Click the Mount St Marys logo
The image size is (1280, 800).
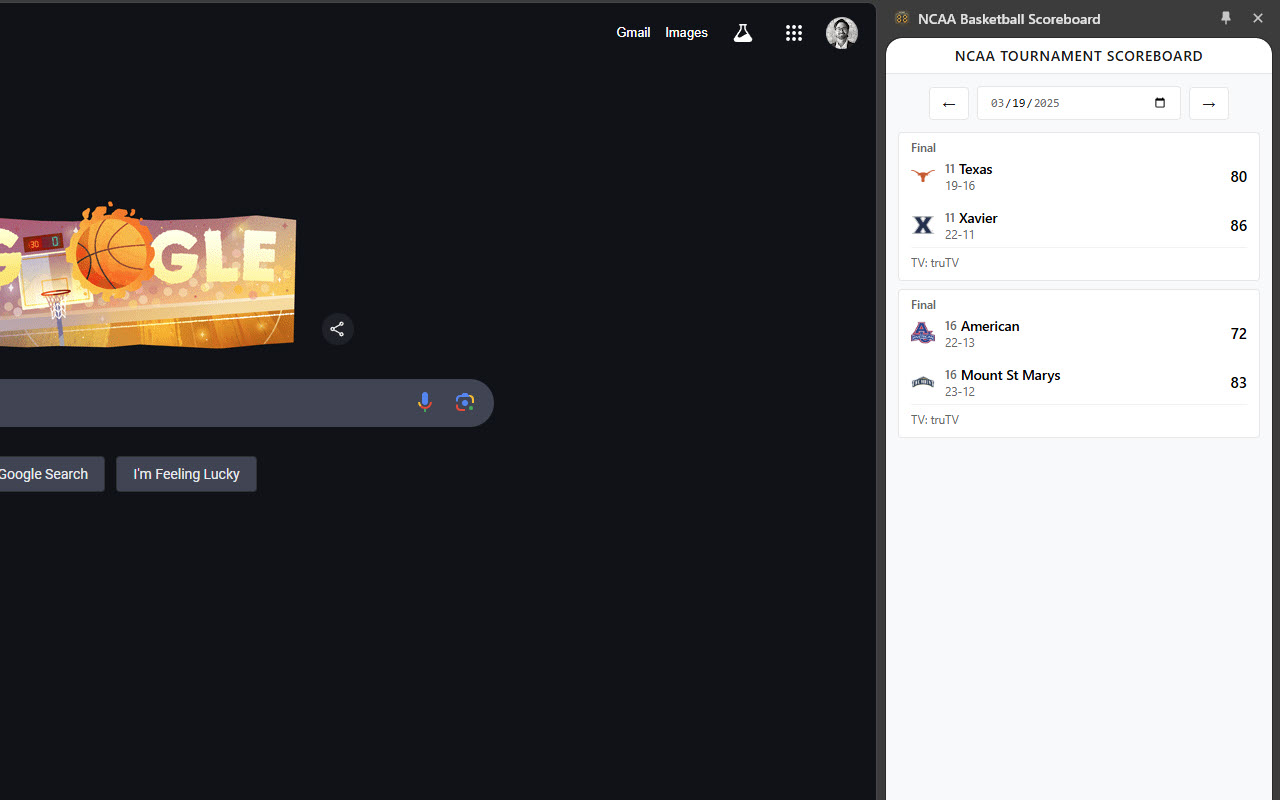[x=923, y=382]
